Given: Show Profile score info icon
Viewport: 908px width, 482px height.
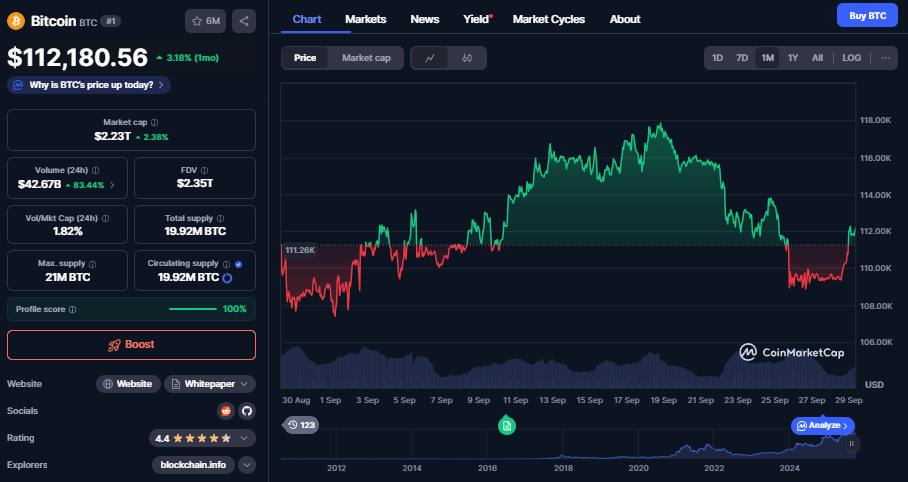Looking at the screenshot, I should [x=72, y=309].
